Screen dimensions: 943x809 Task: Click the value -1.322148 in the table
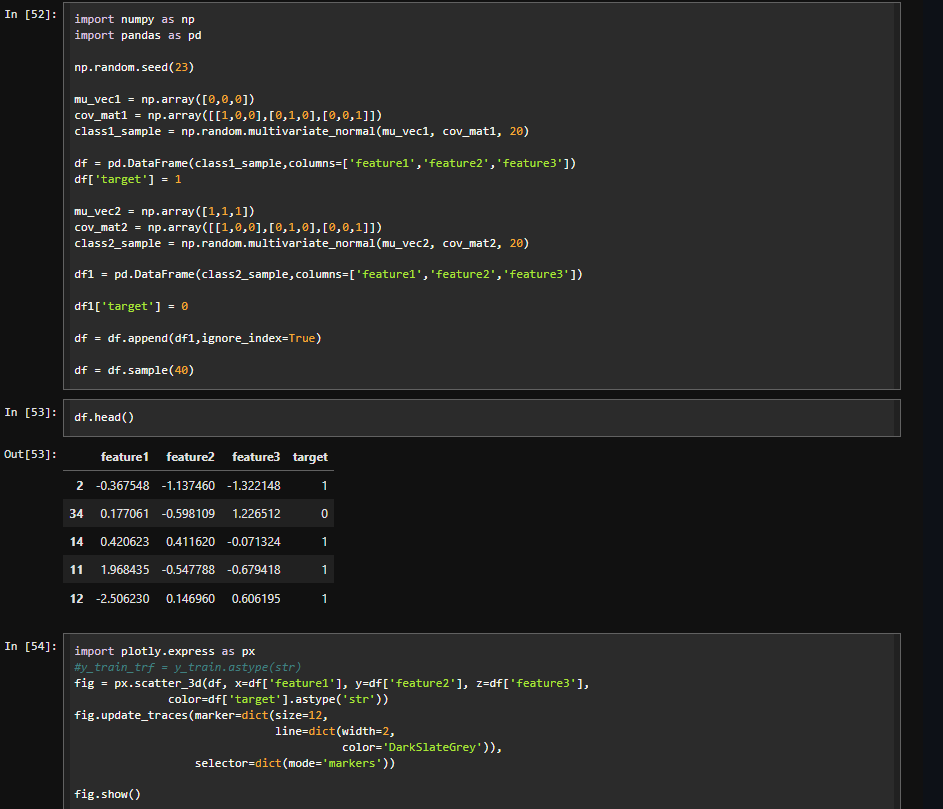click(254, 486)
